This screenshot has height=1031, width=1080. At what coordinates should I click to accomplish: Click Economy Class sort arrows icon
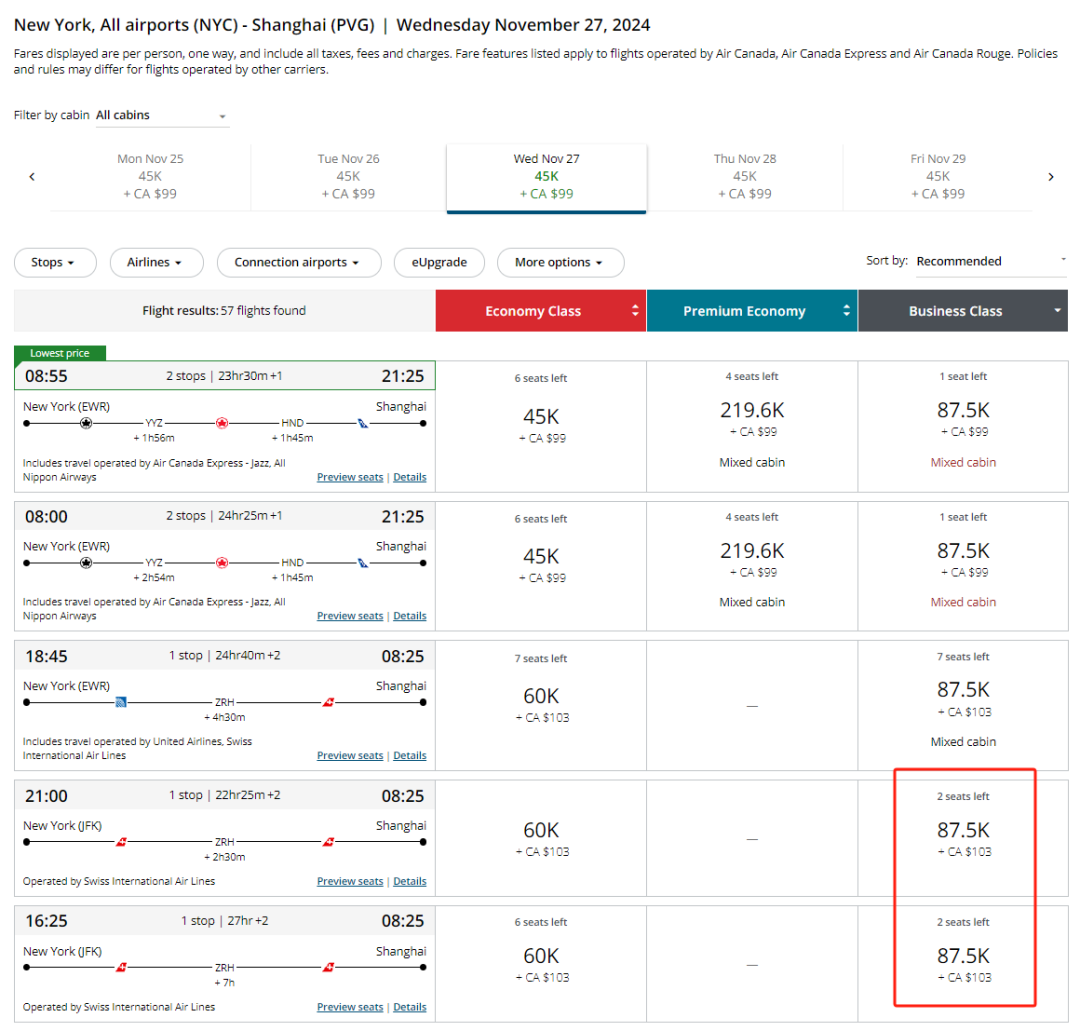[x=635, y=311]
